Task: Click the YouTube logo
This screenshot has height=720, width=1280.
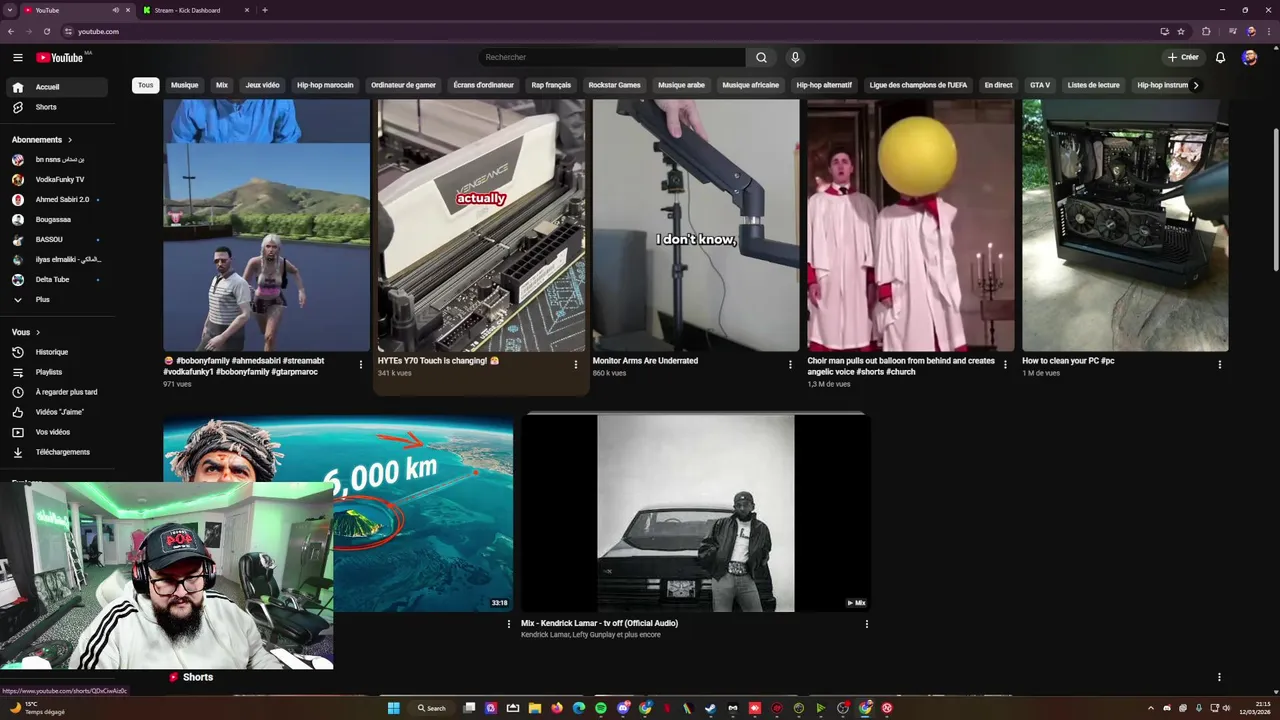Action: pyautogui.click(x=60, y=57)
